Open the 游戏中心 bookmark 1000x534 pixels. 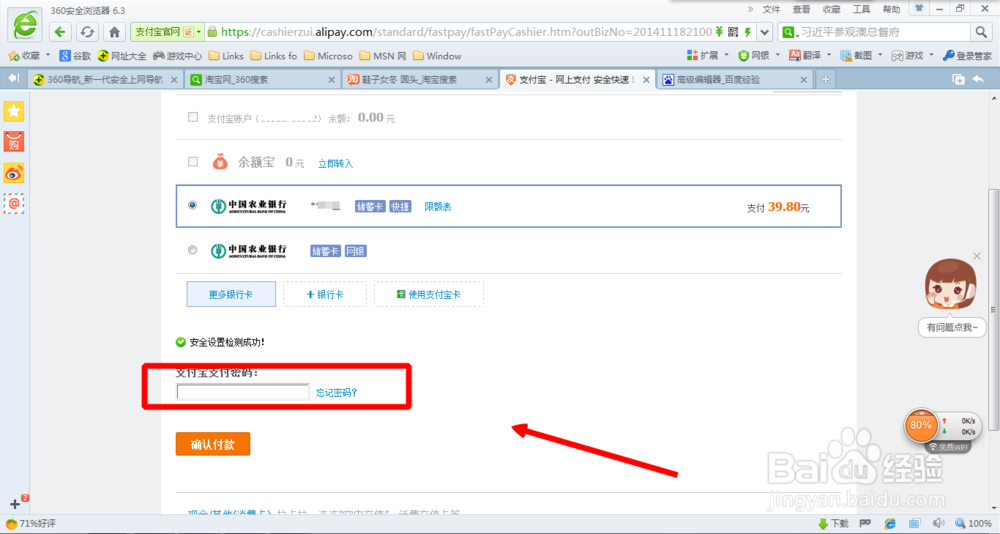[177, 56]
